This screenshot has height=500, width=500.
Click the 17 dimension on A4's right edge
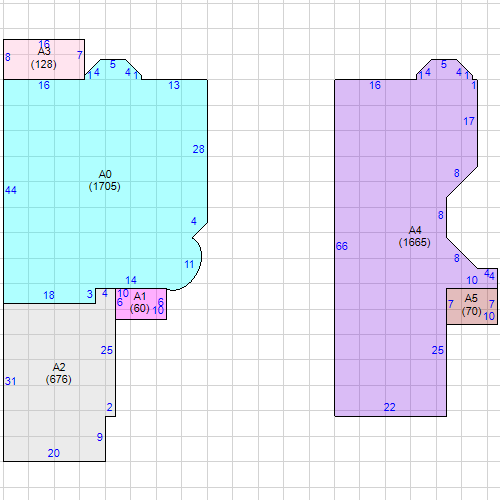[469, 121]
